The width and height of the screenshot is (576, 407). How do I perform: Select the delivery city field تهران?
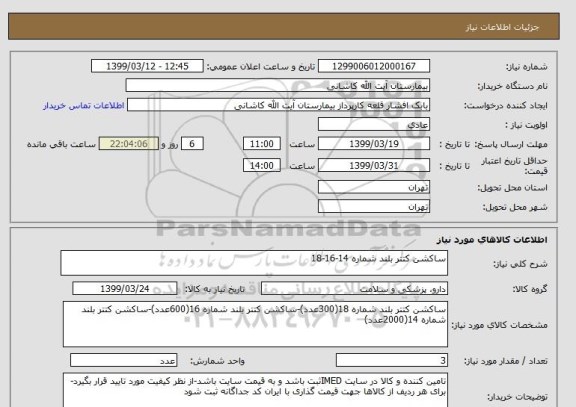click(x=374, y=206)
